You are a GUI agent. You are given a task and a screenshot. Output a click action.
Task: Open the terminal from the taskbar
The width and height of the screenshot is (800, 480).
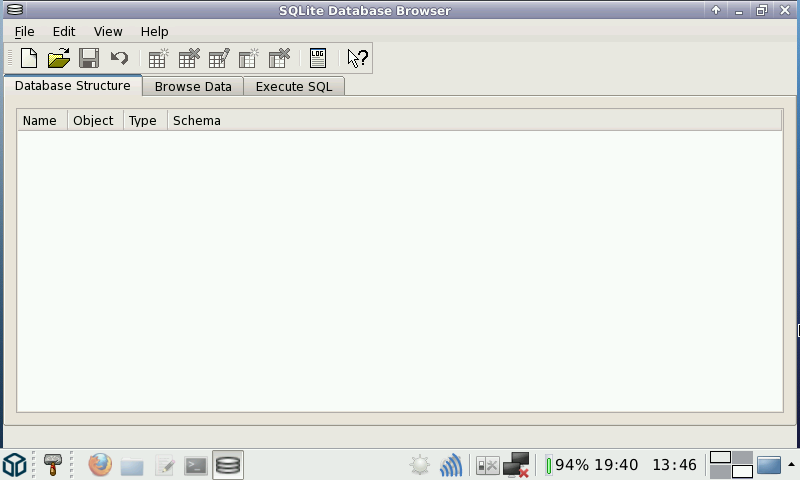point(196,465)
